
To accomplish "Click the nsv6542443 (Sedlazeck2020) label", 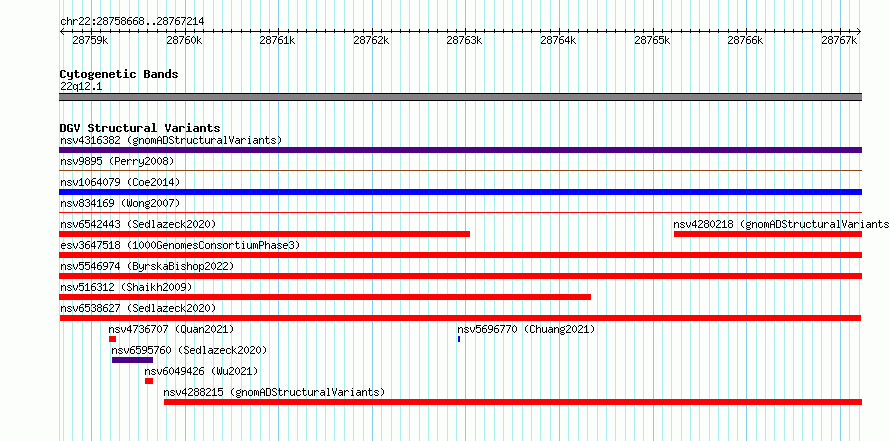I will pos(138,224).
